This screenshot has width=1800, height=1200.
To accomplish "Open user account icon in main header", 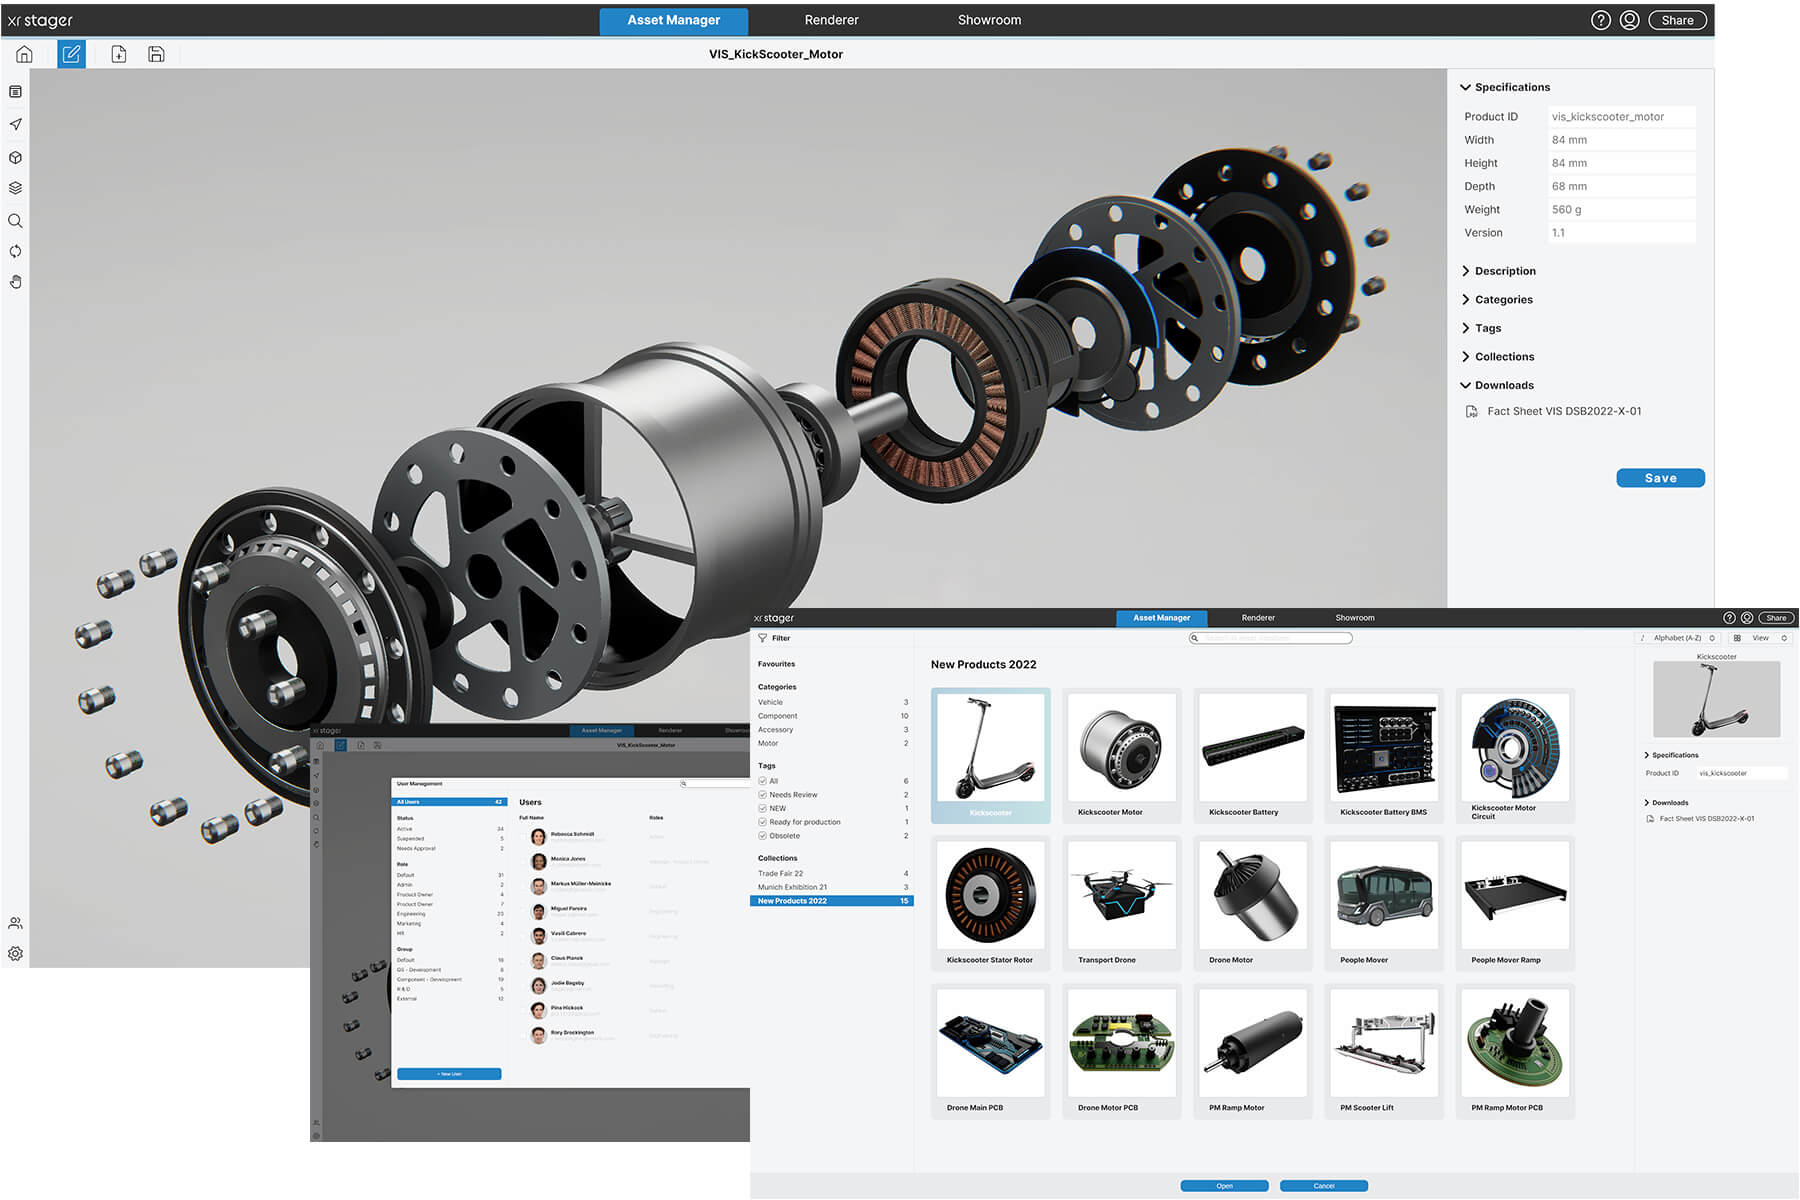I will (1630, 20).
